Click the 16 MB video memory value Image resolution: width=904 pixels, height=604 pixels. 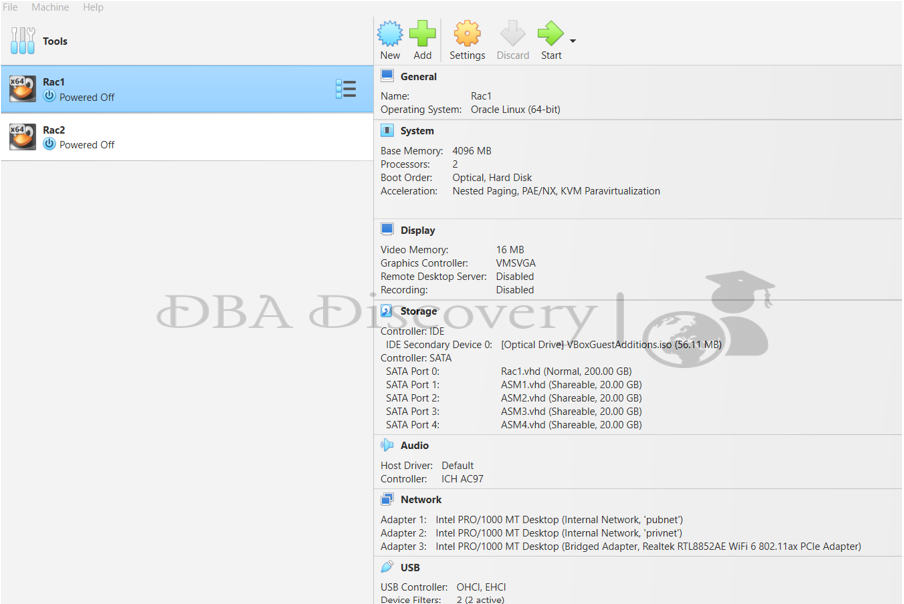coord(510,250)
